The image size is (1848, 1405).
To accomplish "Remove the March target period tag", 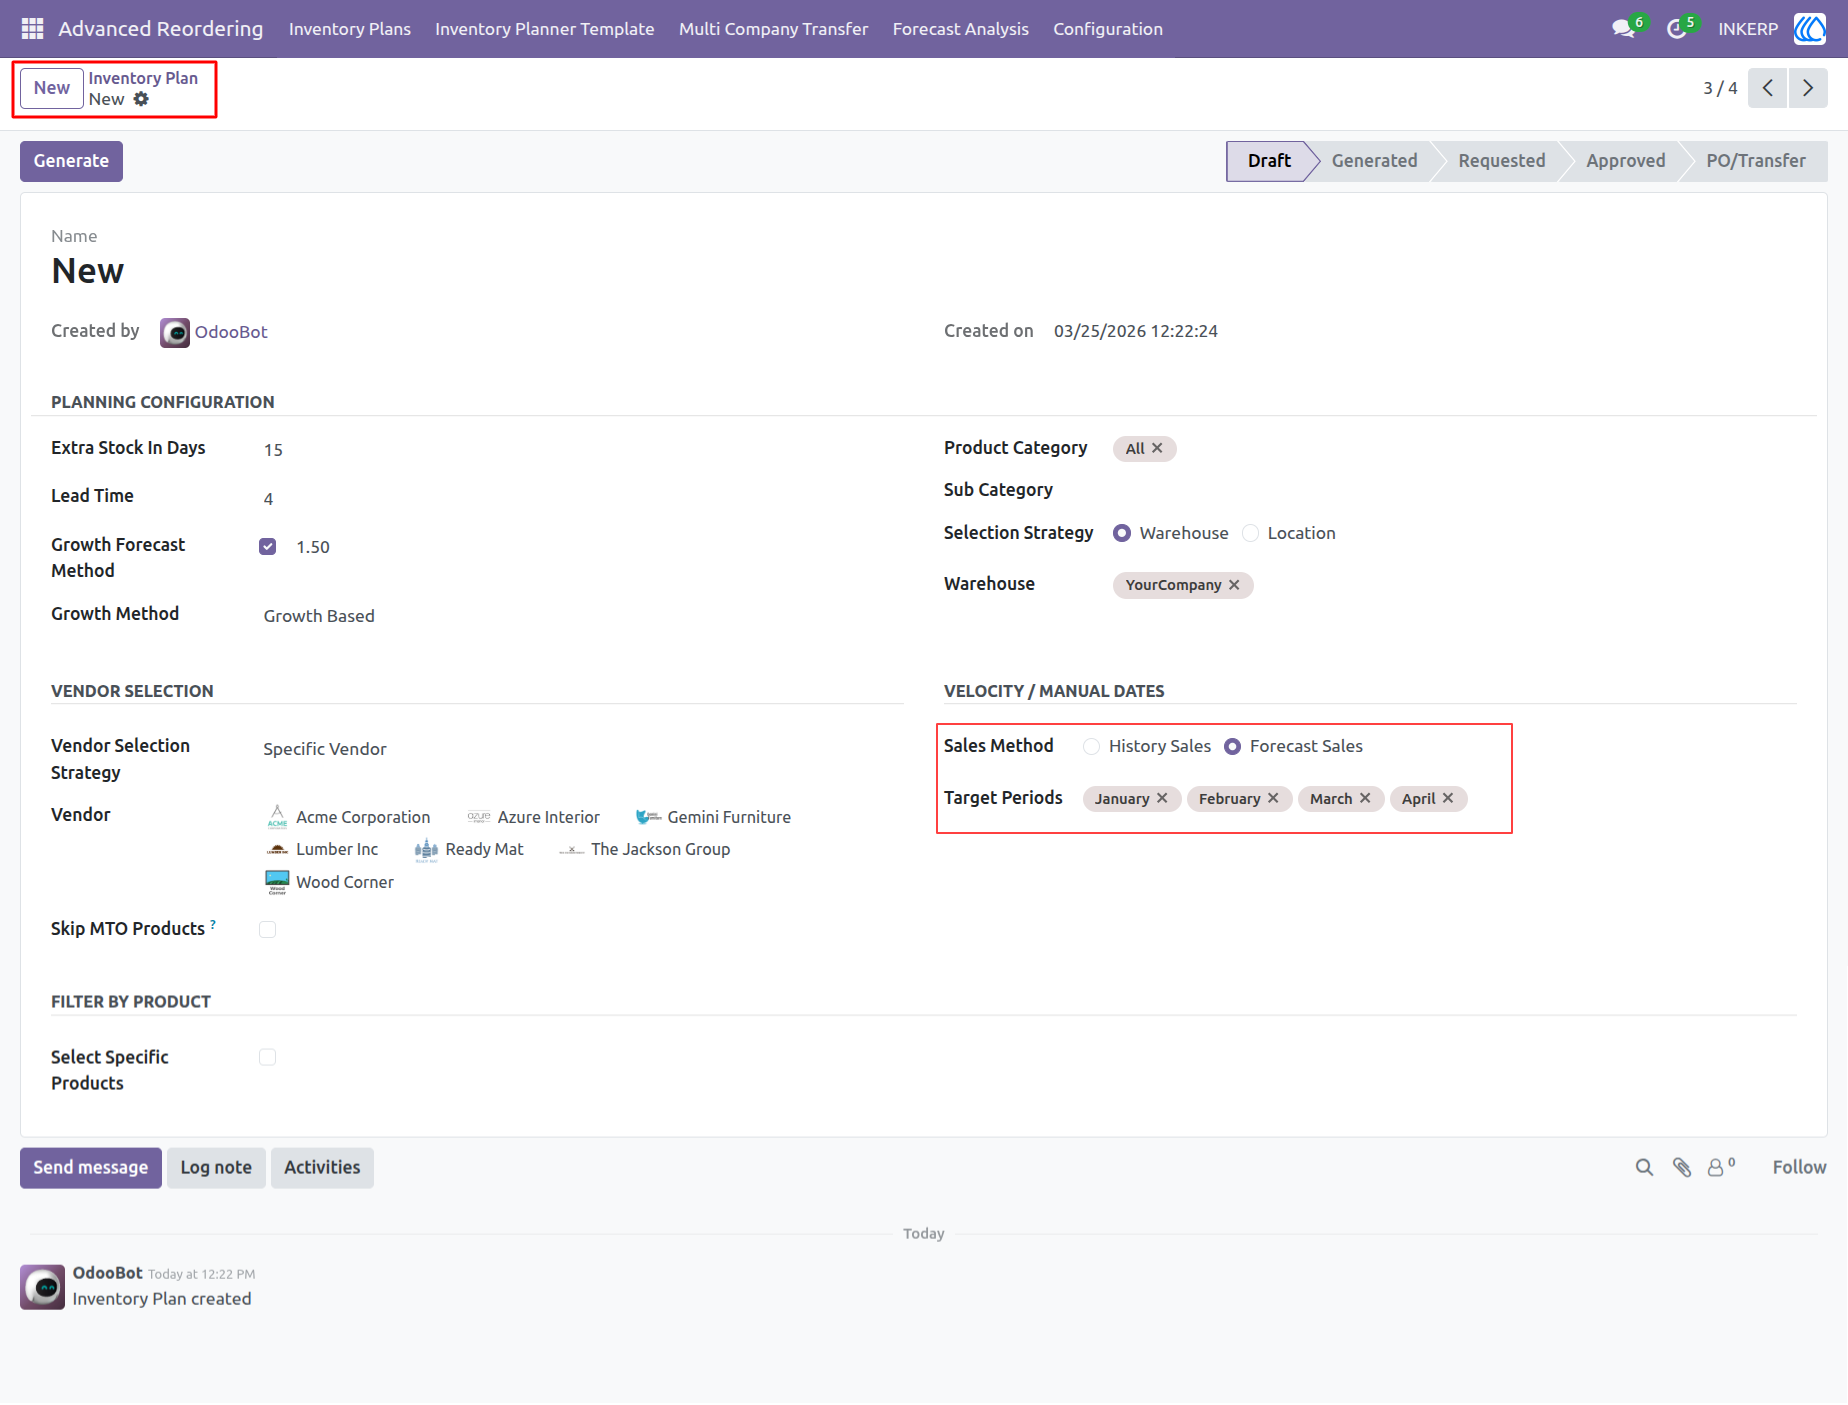I will (1365, 798).
